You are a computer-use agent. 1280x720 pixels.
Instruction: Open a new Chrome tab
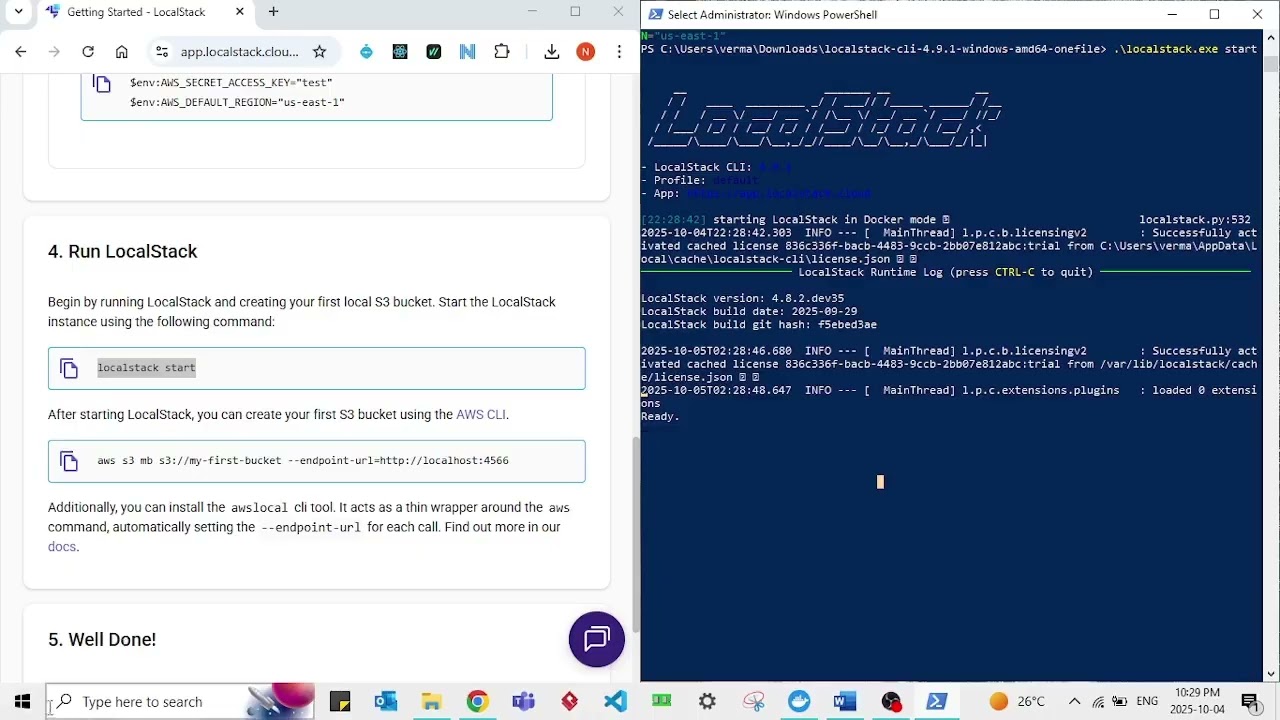[x=273, y=12]
